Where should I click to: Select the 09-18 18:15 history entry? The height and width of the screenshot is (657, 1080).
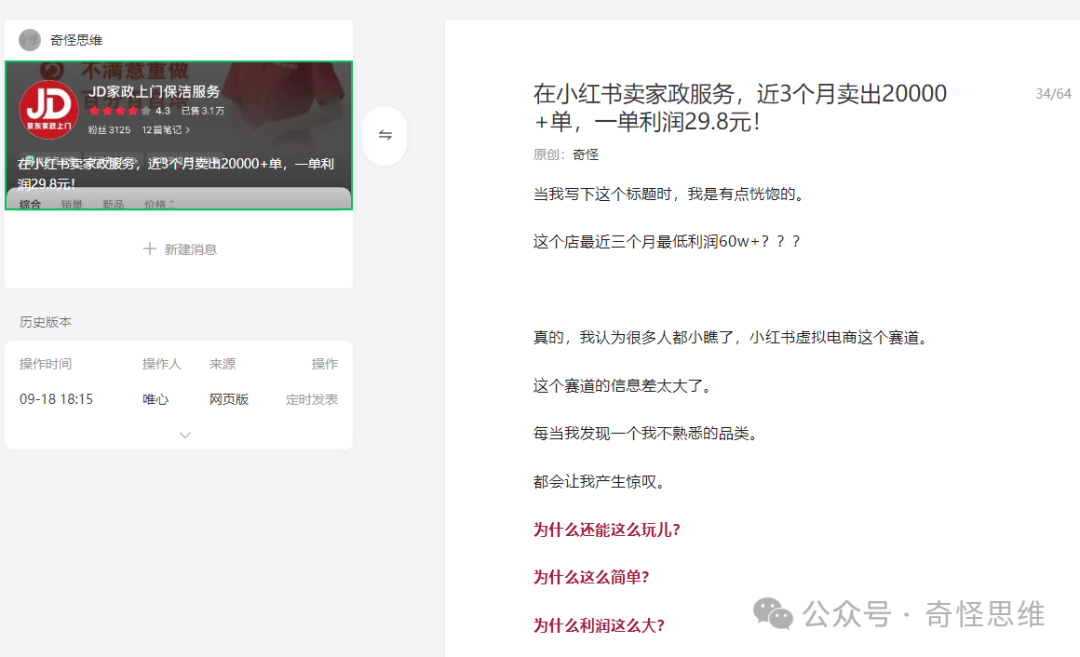[x=56, y=399]
